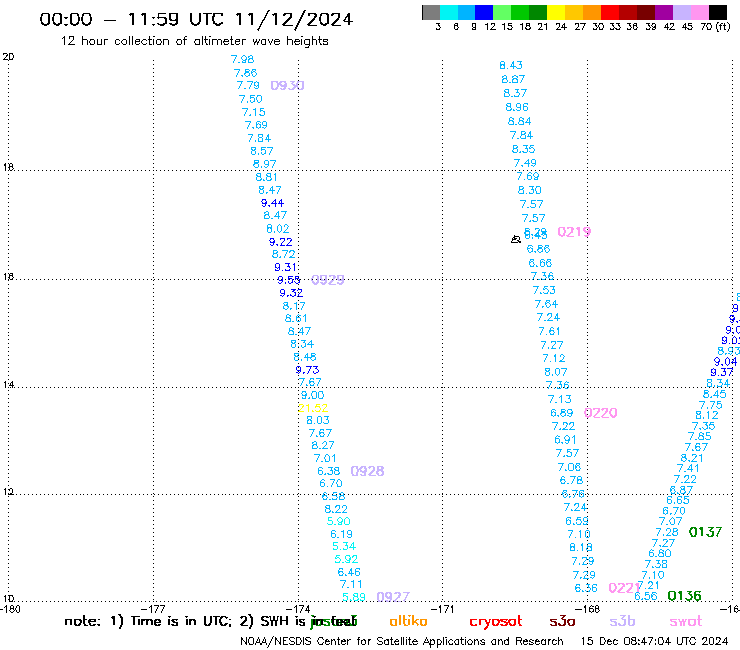Click the lavender 0930 time label
Viewport: 740px width, 650px height.
[x=287, y=85]
